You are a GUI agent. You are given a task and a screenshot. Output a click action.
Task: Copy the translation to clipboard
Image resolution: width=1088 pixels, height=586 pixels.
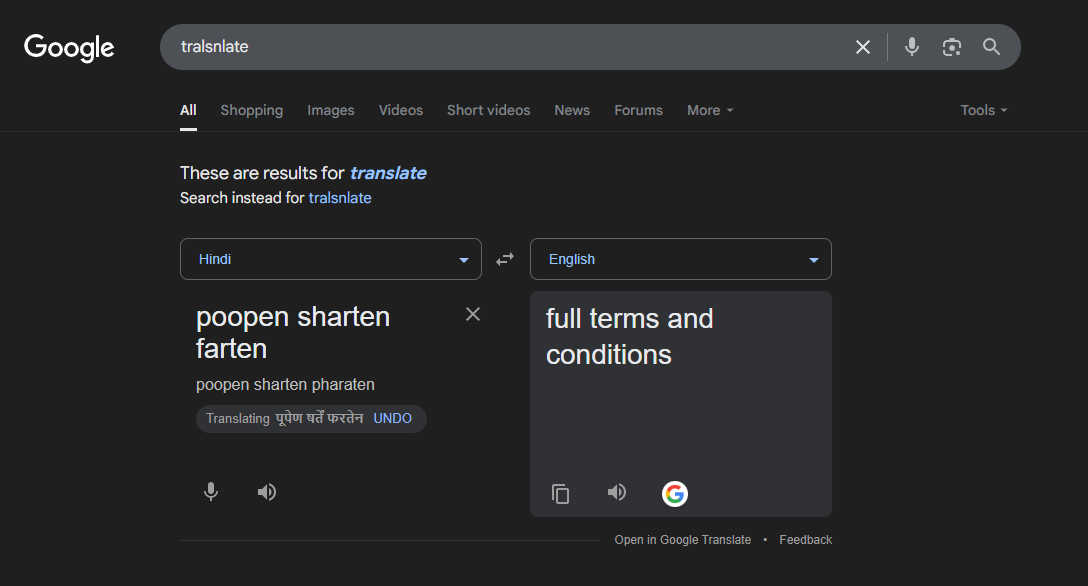click(561, 494)
